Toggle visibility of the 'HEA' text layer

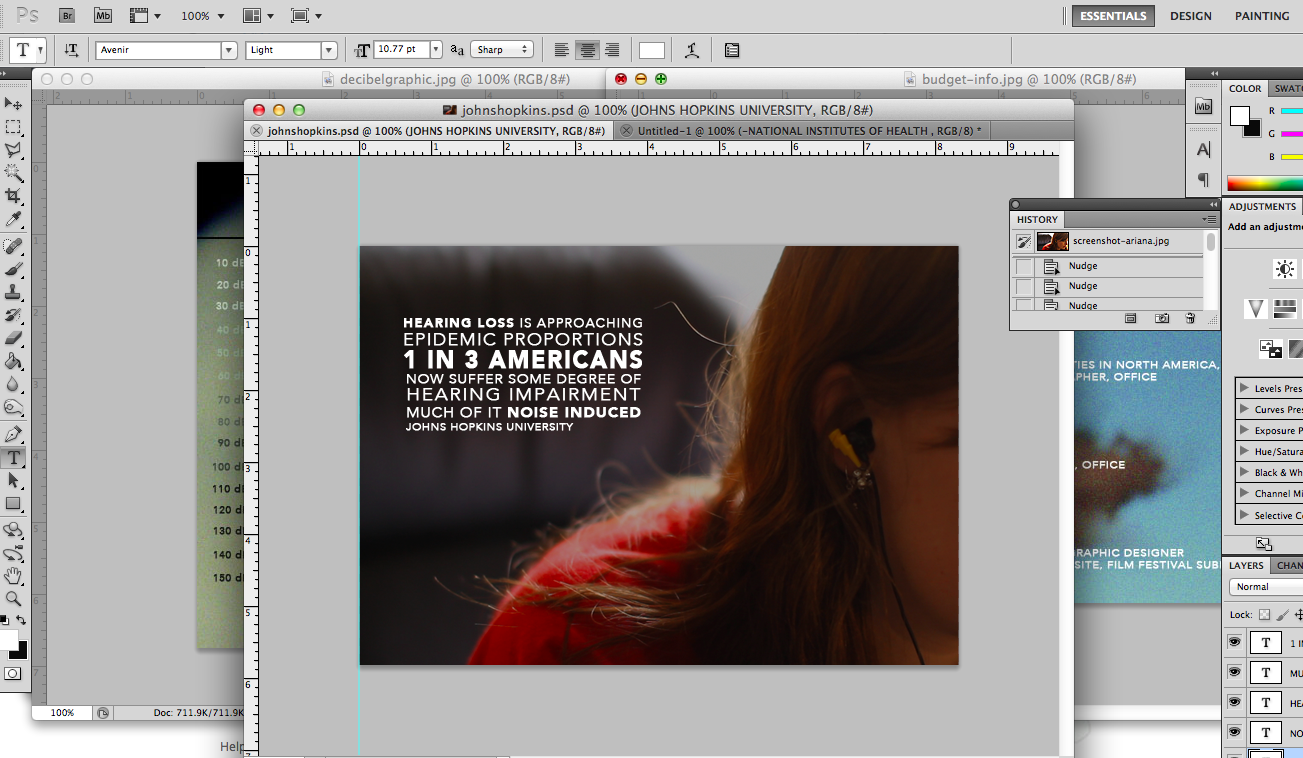coord(1234,702)
